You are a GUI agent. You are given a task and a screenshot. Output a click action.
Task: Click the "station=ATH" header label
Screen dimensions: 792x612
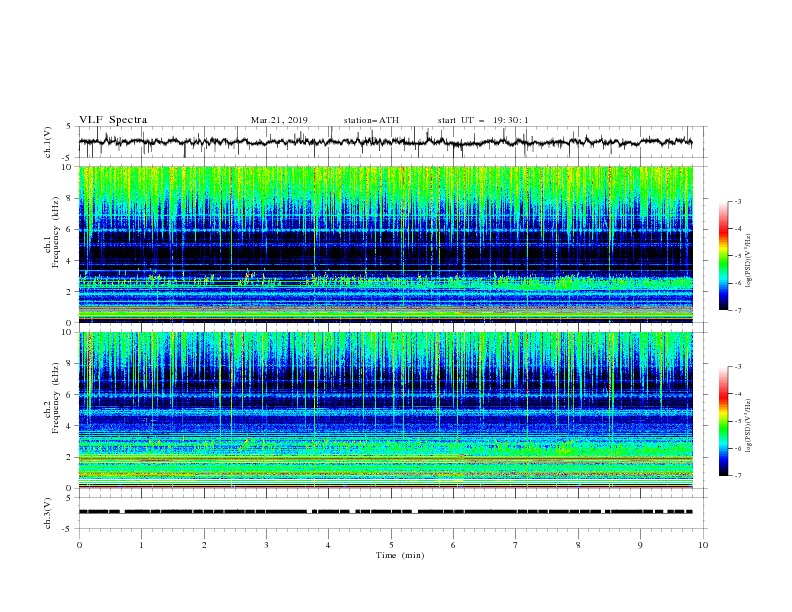tap(371, 120)
